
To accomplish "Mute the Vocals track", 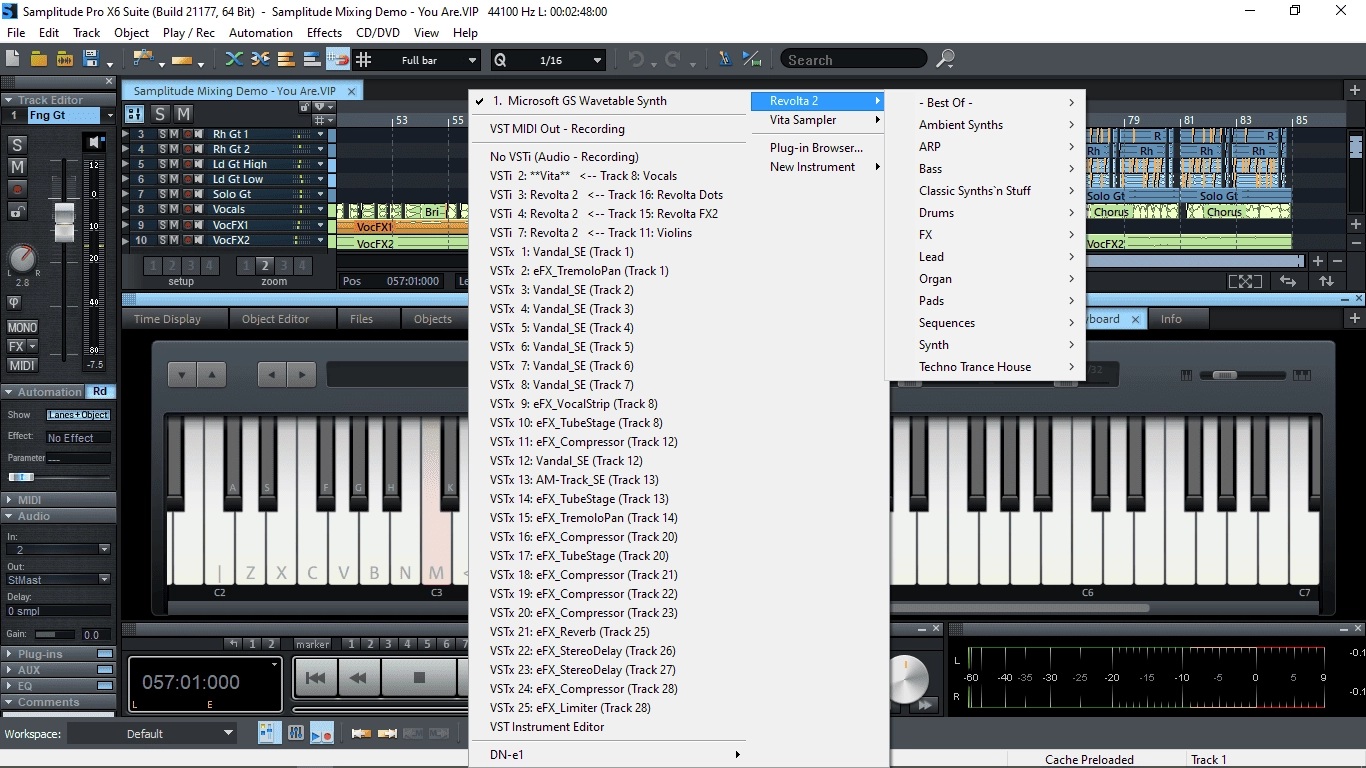I will [173, 209].
